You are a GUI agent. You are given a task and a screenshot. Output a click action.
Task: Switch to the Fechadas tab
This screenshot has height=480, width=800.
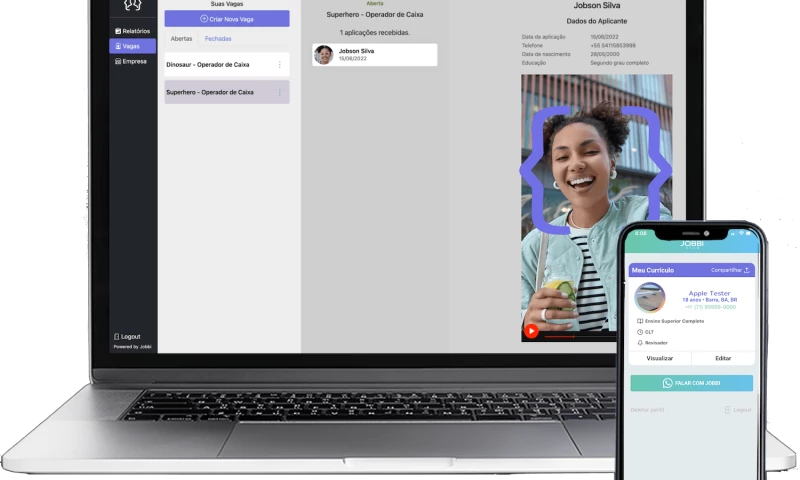(218, 39)
